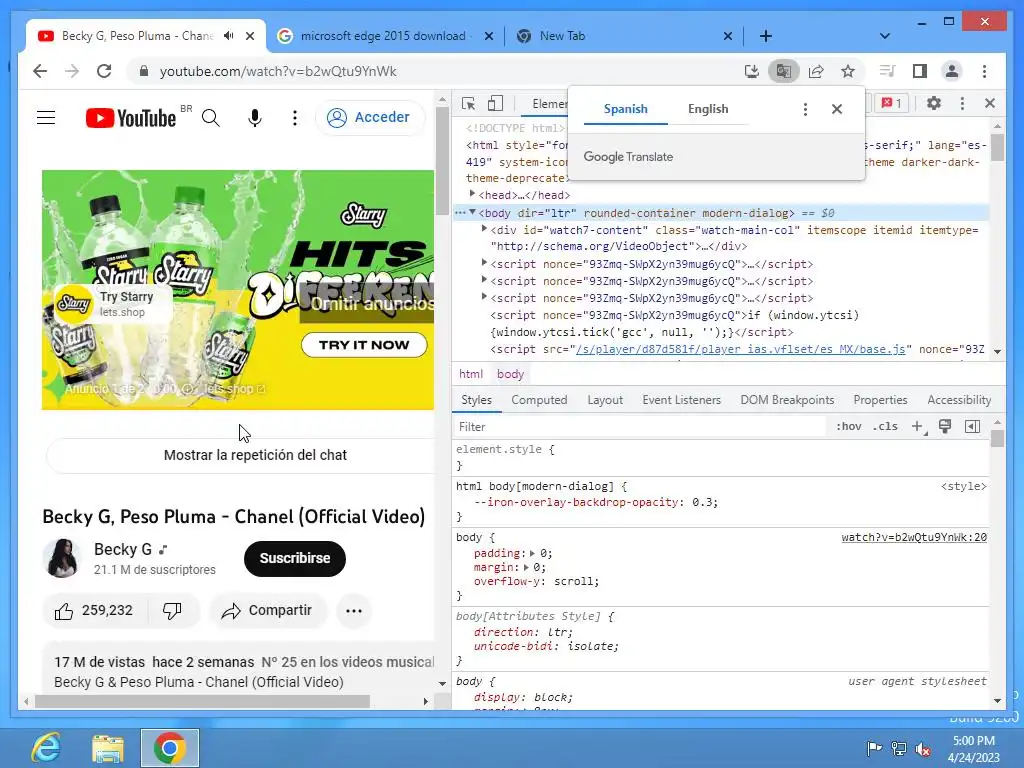The image size is (1024, 768).
Task: Toggle the Google Translate icon in the address bar
Action: coord(784,71)
